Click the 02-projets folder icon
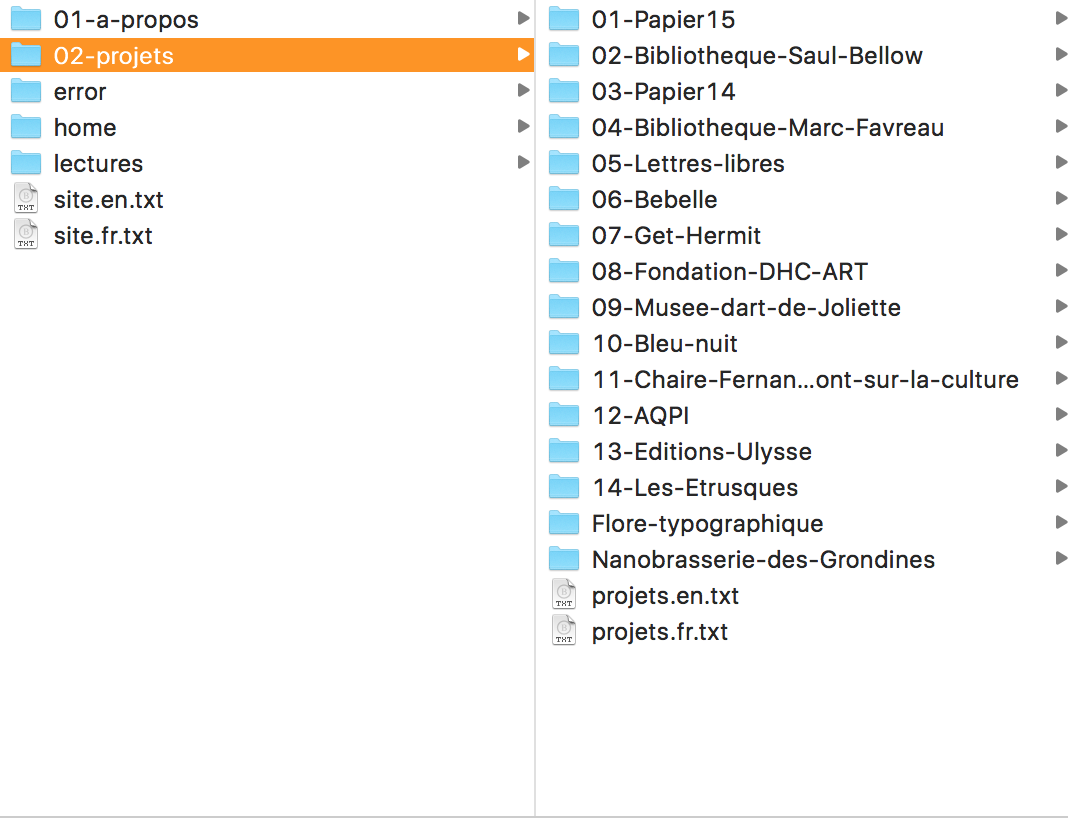Screen dimensions: 1068x824 [x=26, y=55]
